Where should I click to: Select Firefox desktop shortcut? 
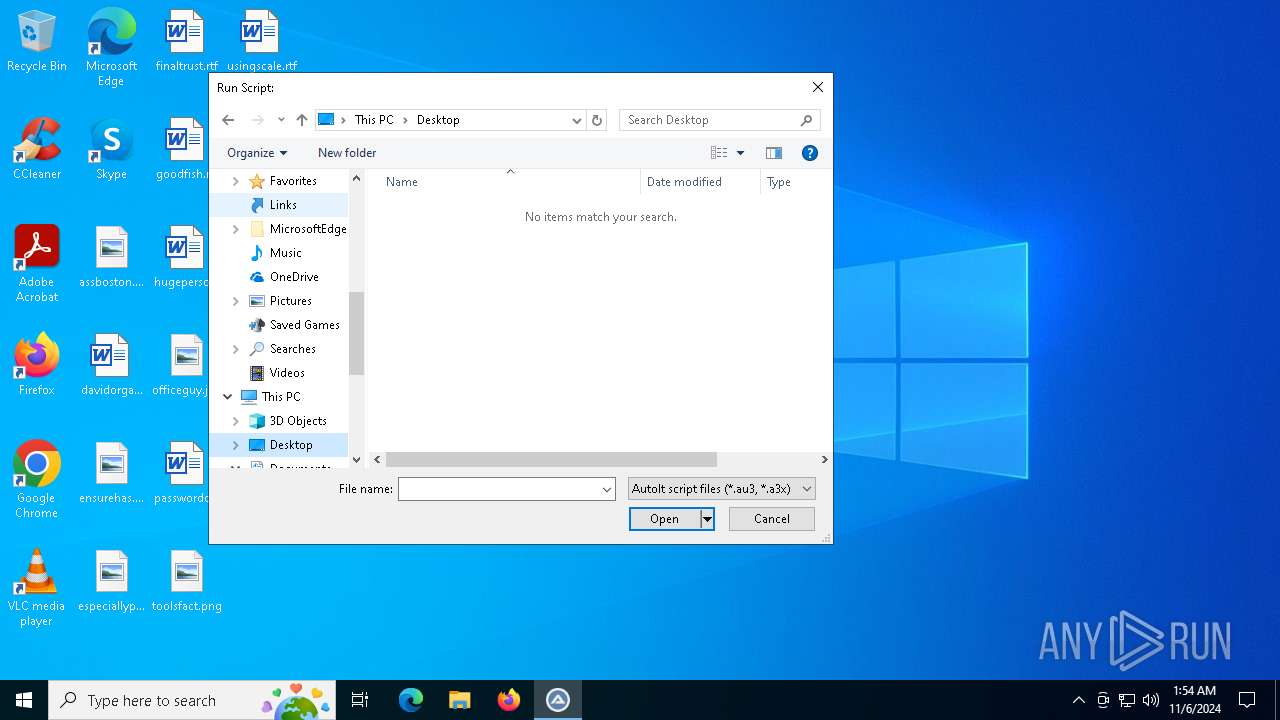(x=37, y=365)
